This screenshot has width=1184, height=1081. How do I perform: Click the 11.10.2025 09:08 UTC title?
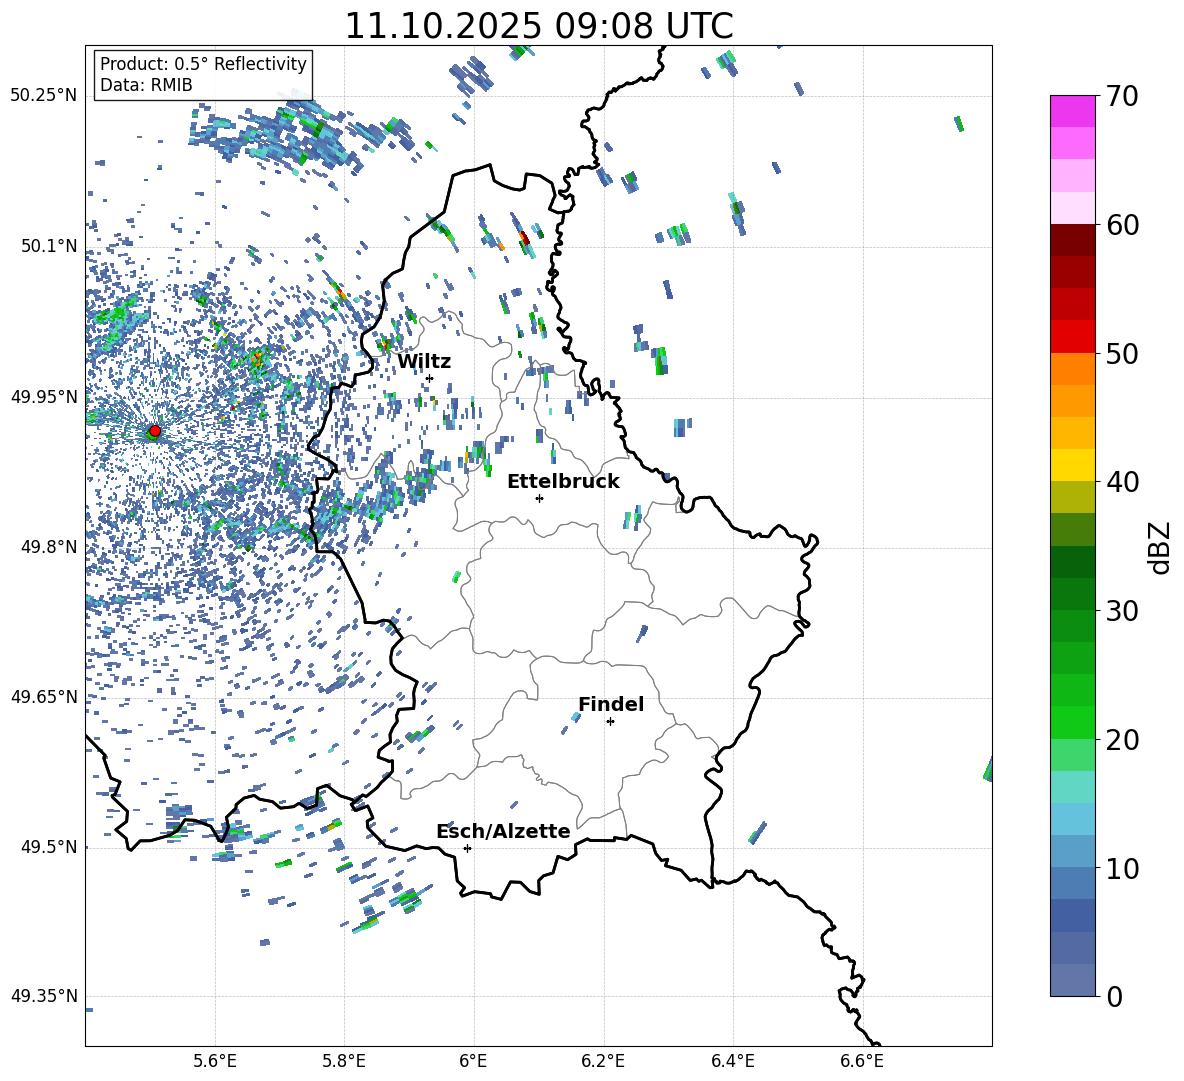click(538, 26)
